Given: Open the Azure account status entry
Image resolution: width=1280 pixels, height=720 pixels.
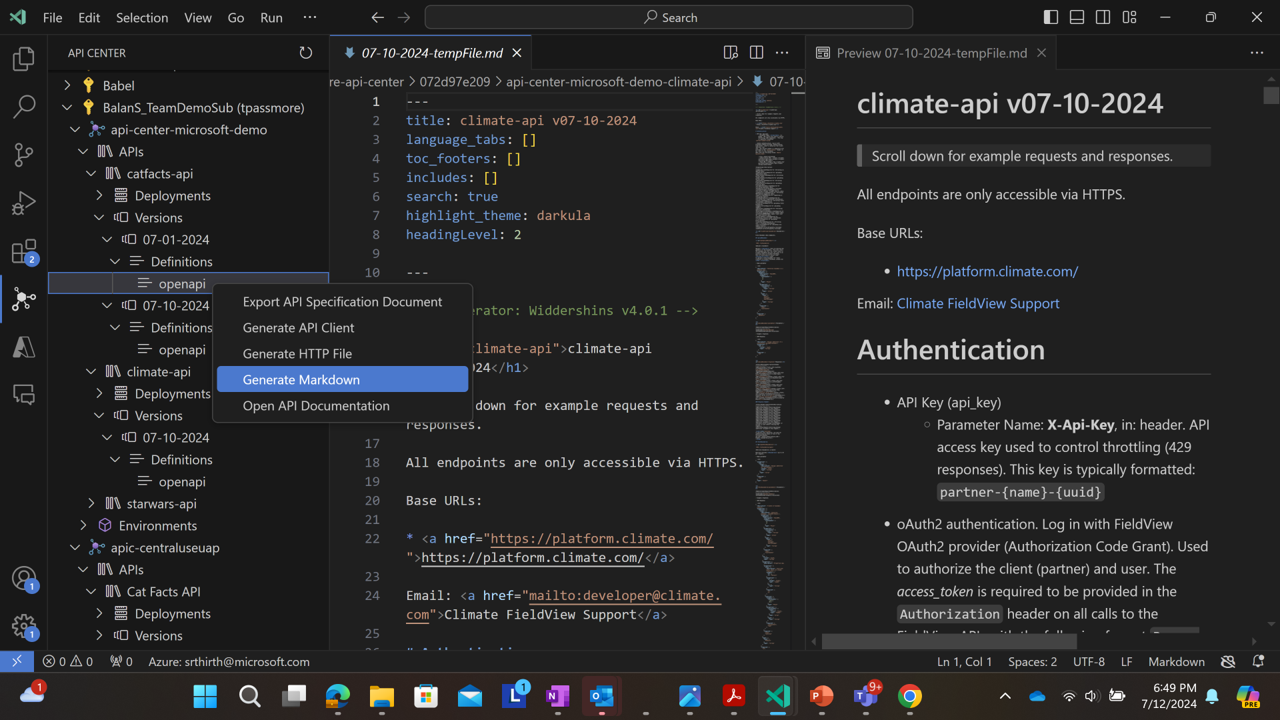Looking at the screenshot, I should pyautogui.click(x=229, y=661).
